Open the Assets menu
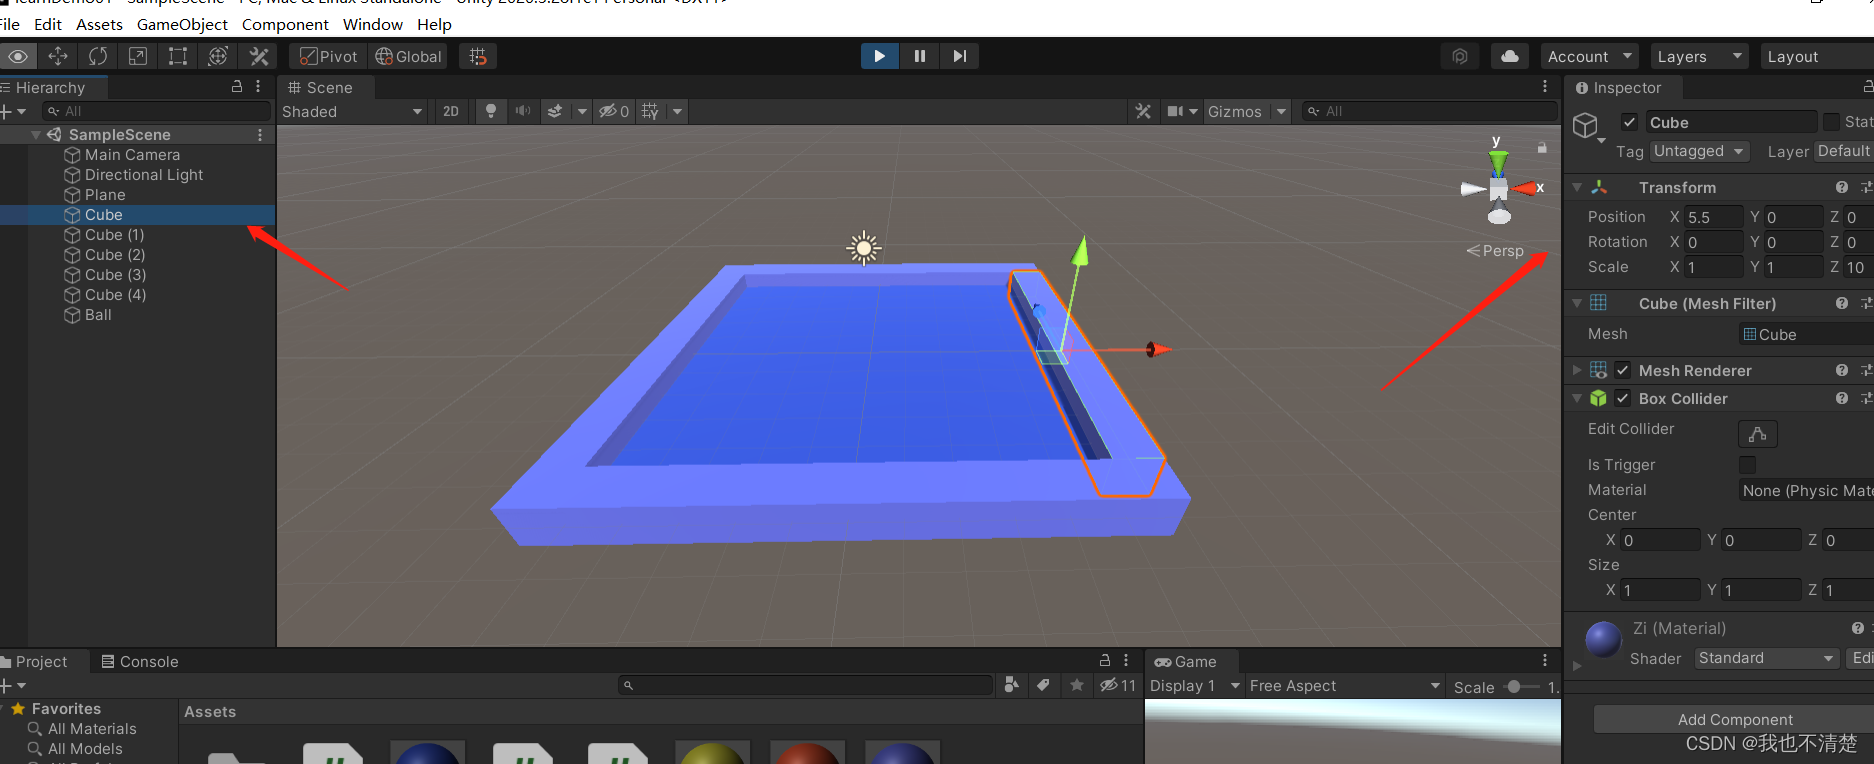This screenshot has width=1874, height=764. tap(99, 24)
